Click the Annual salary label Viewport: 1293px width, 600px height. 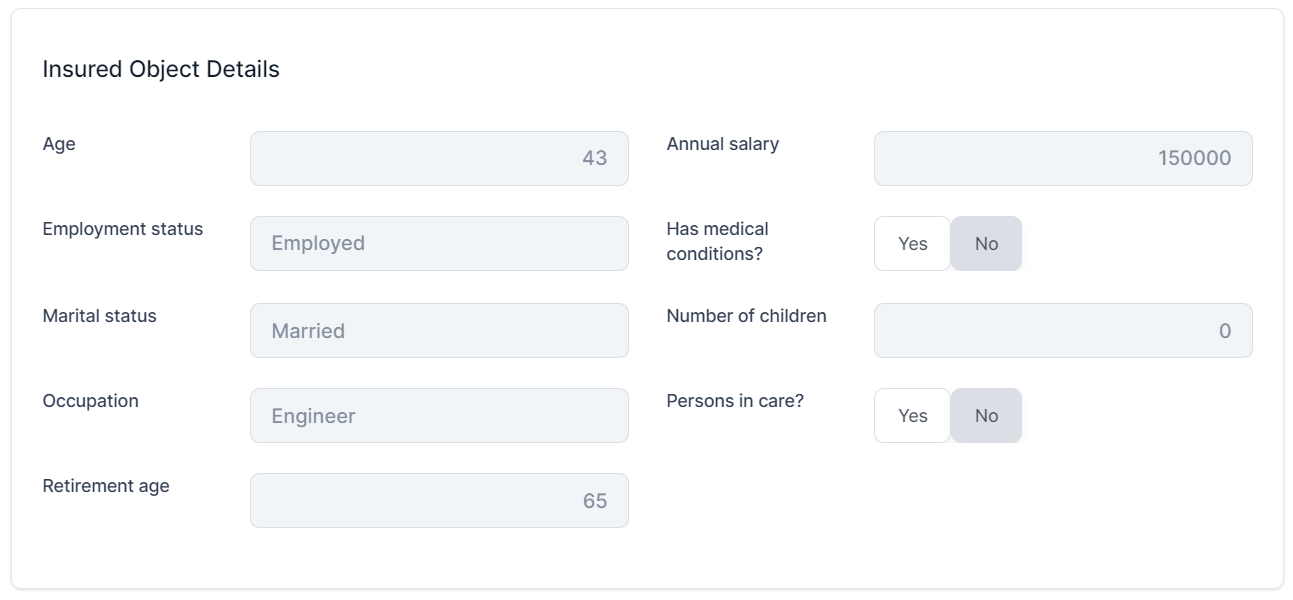(722, 144)
